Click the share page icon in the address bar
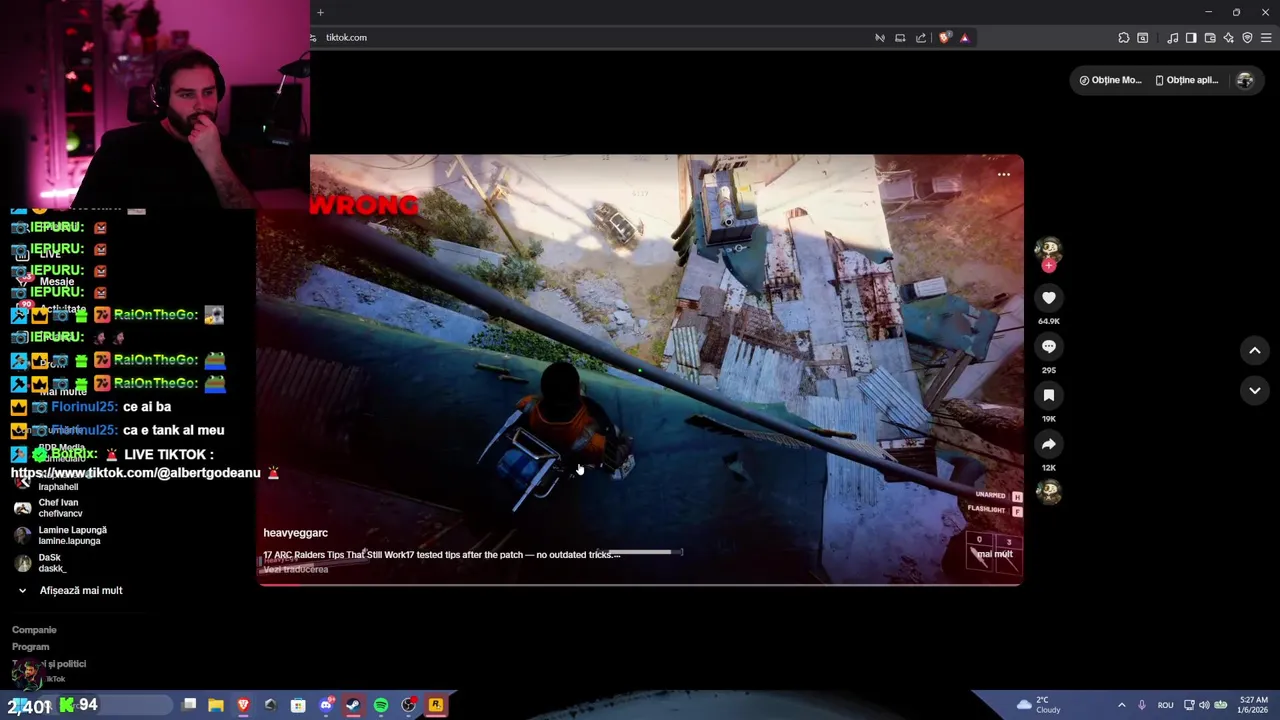The width and height of the screenshot is (1280, 720). click(x=921, y=38)
